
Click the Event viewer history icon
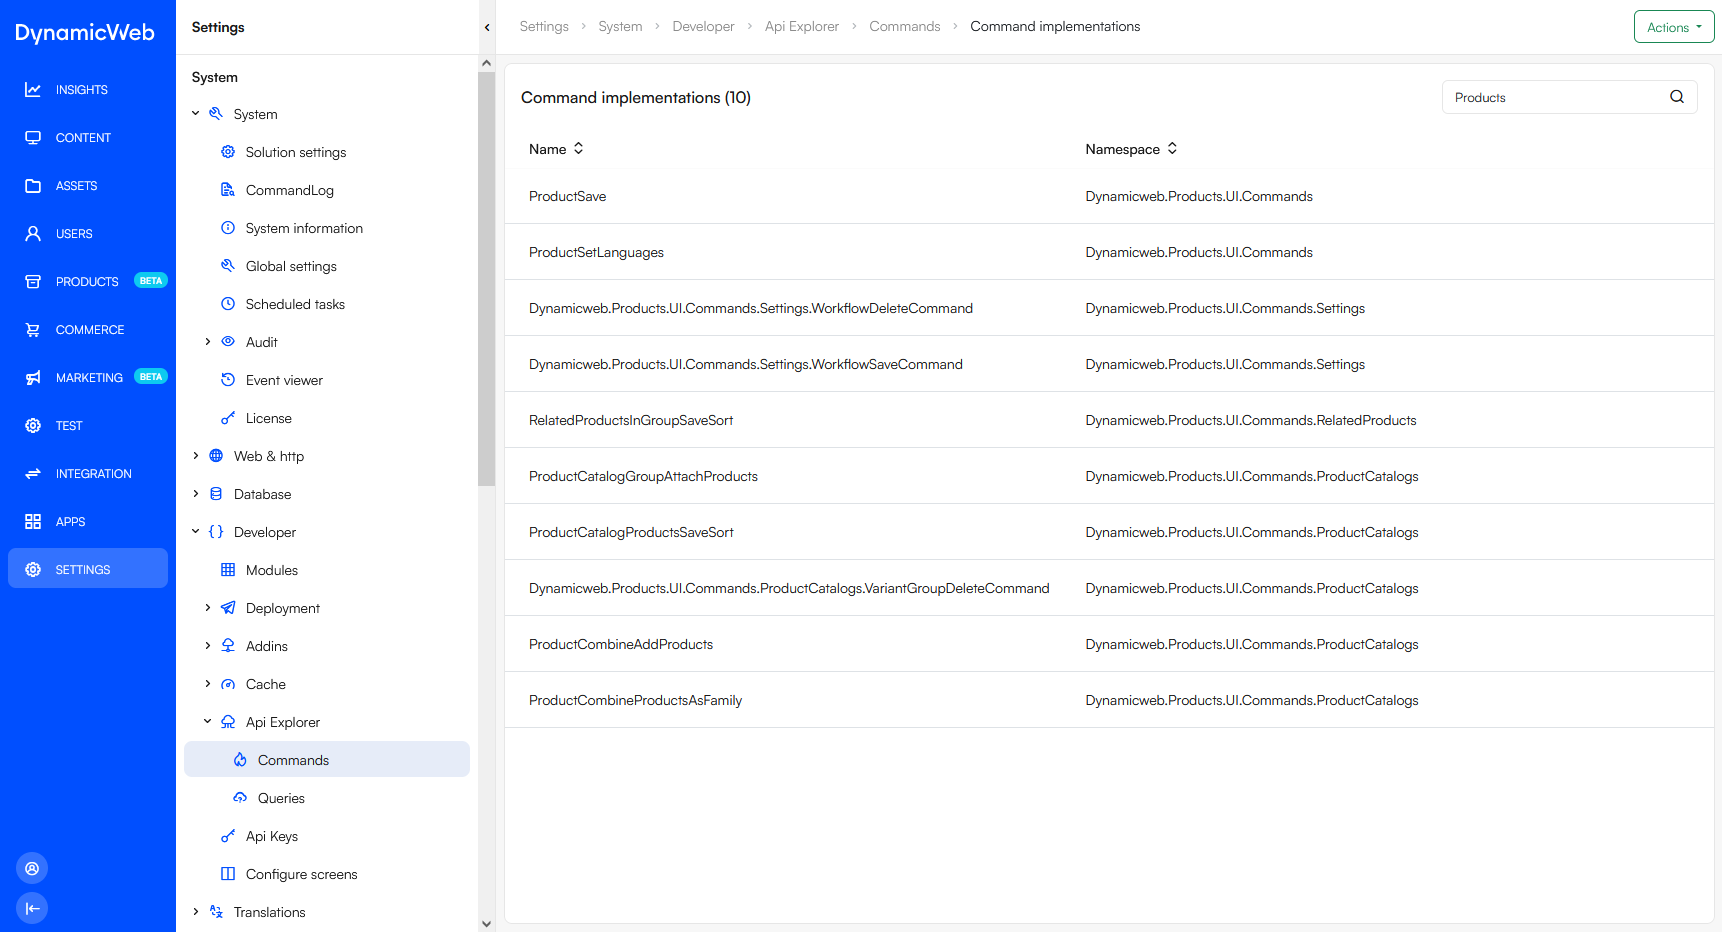tap(228, 380)
